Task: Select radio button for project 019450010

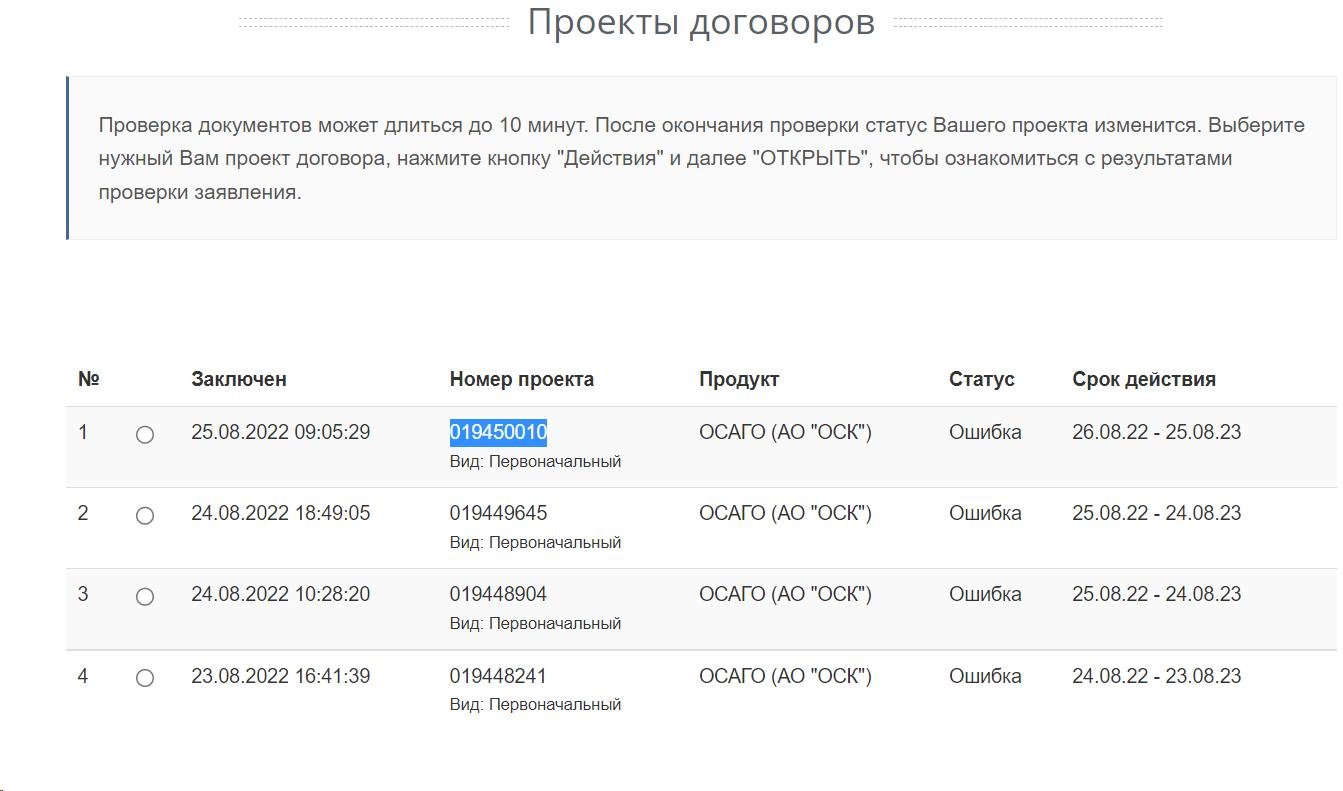Action: (145, 435)
